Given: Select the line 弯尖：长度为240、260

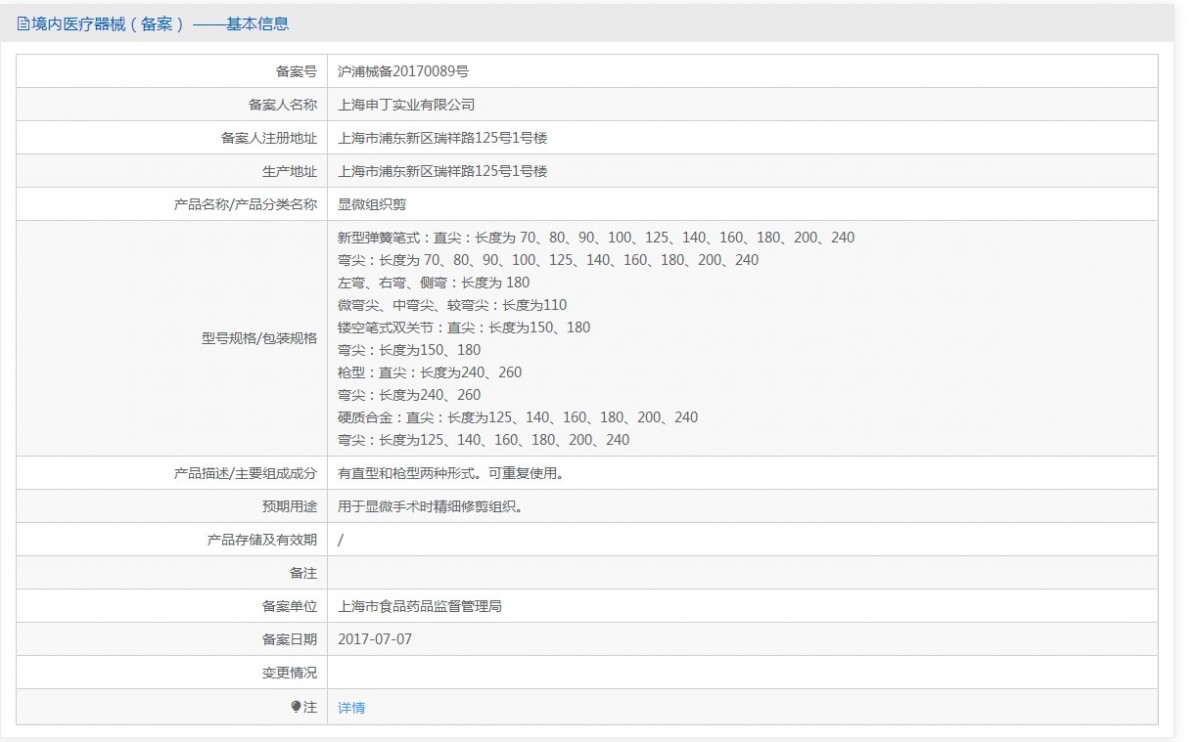Looking at the screenshot, I should click(x=410, y=395).
